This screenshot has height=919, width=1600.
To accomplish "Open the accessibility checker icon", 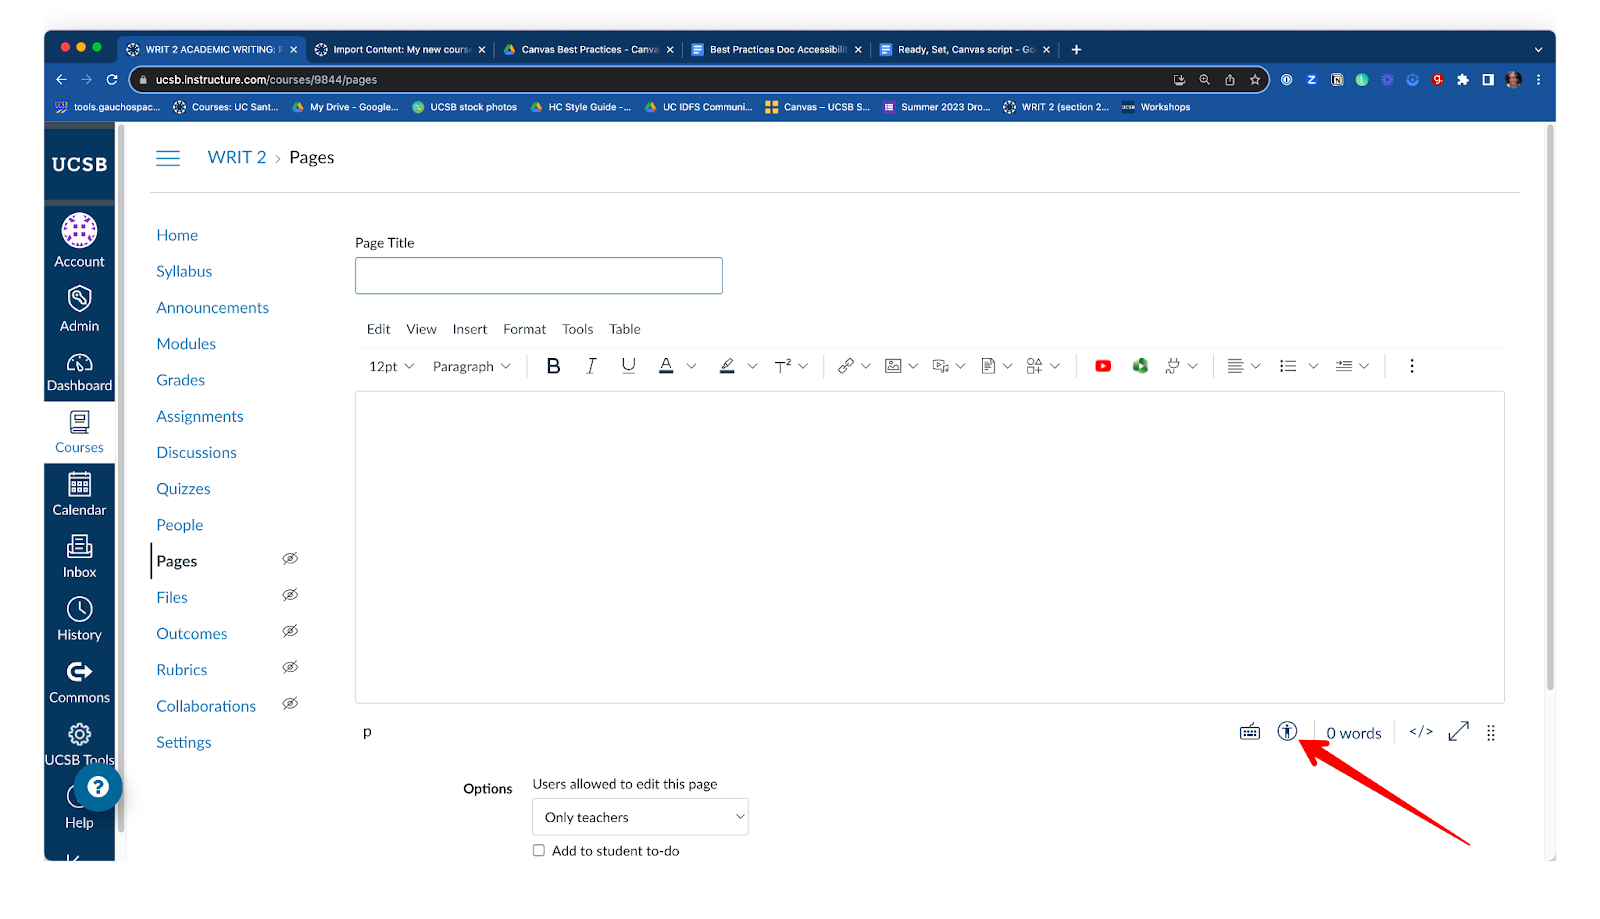I will pyautogui.click(x=1287, y=732).
